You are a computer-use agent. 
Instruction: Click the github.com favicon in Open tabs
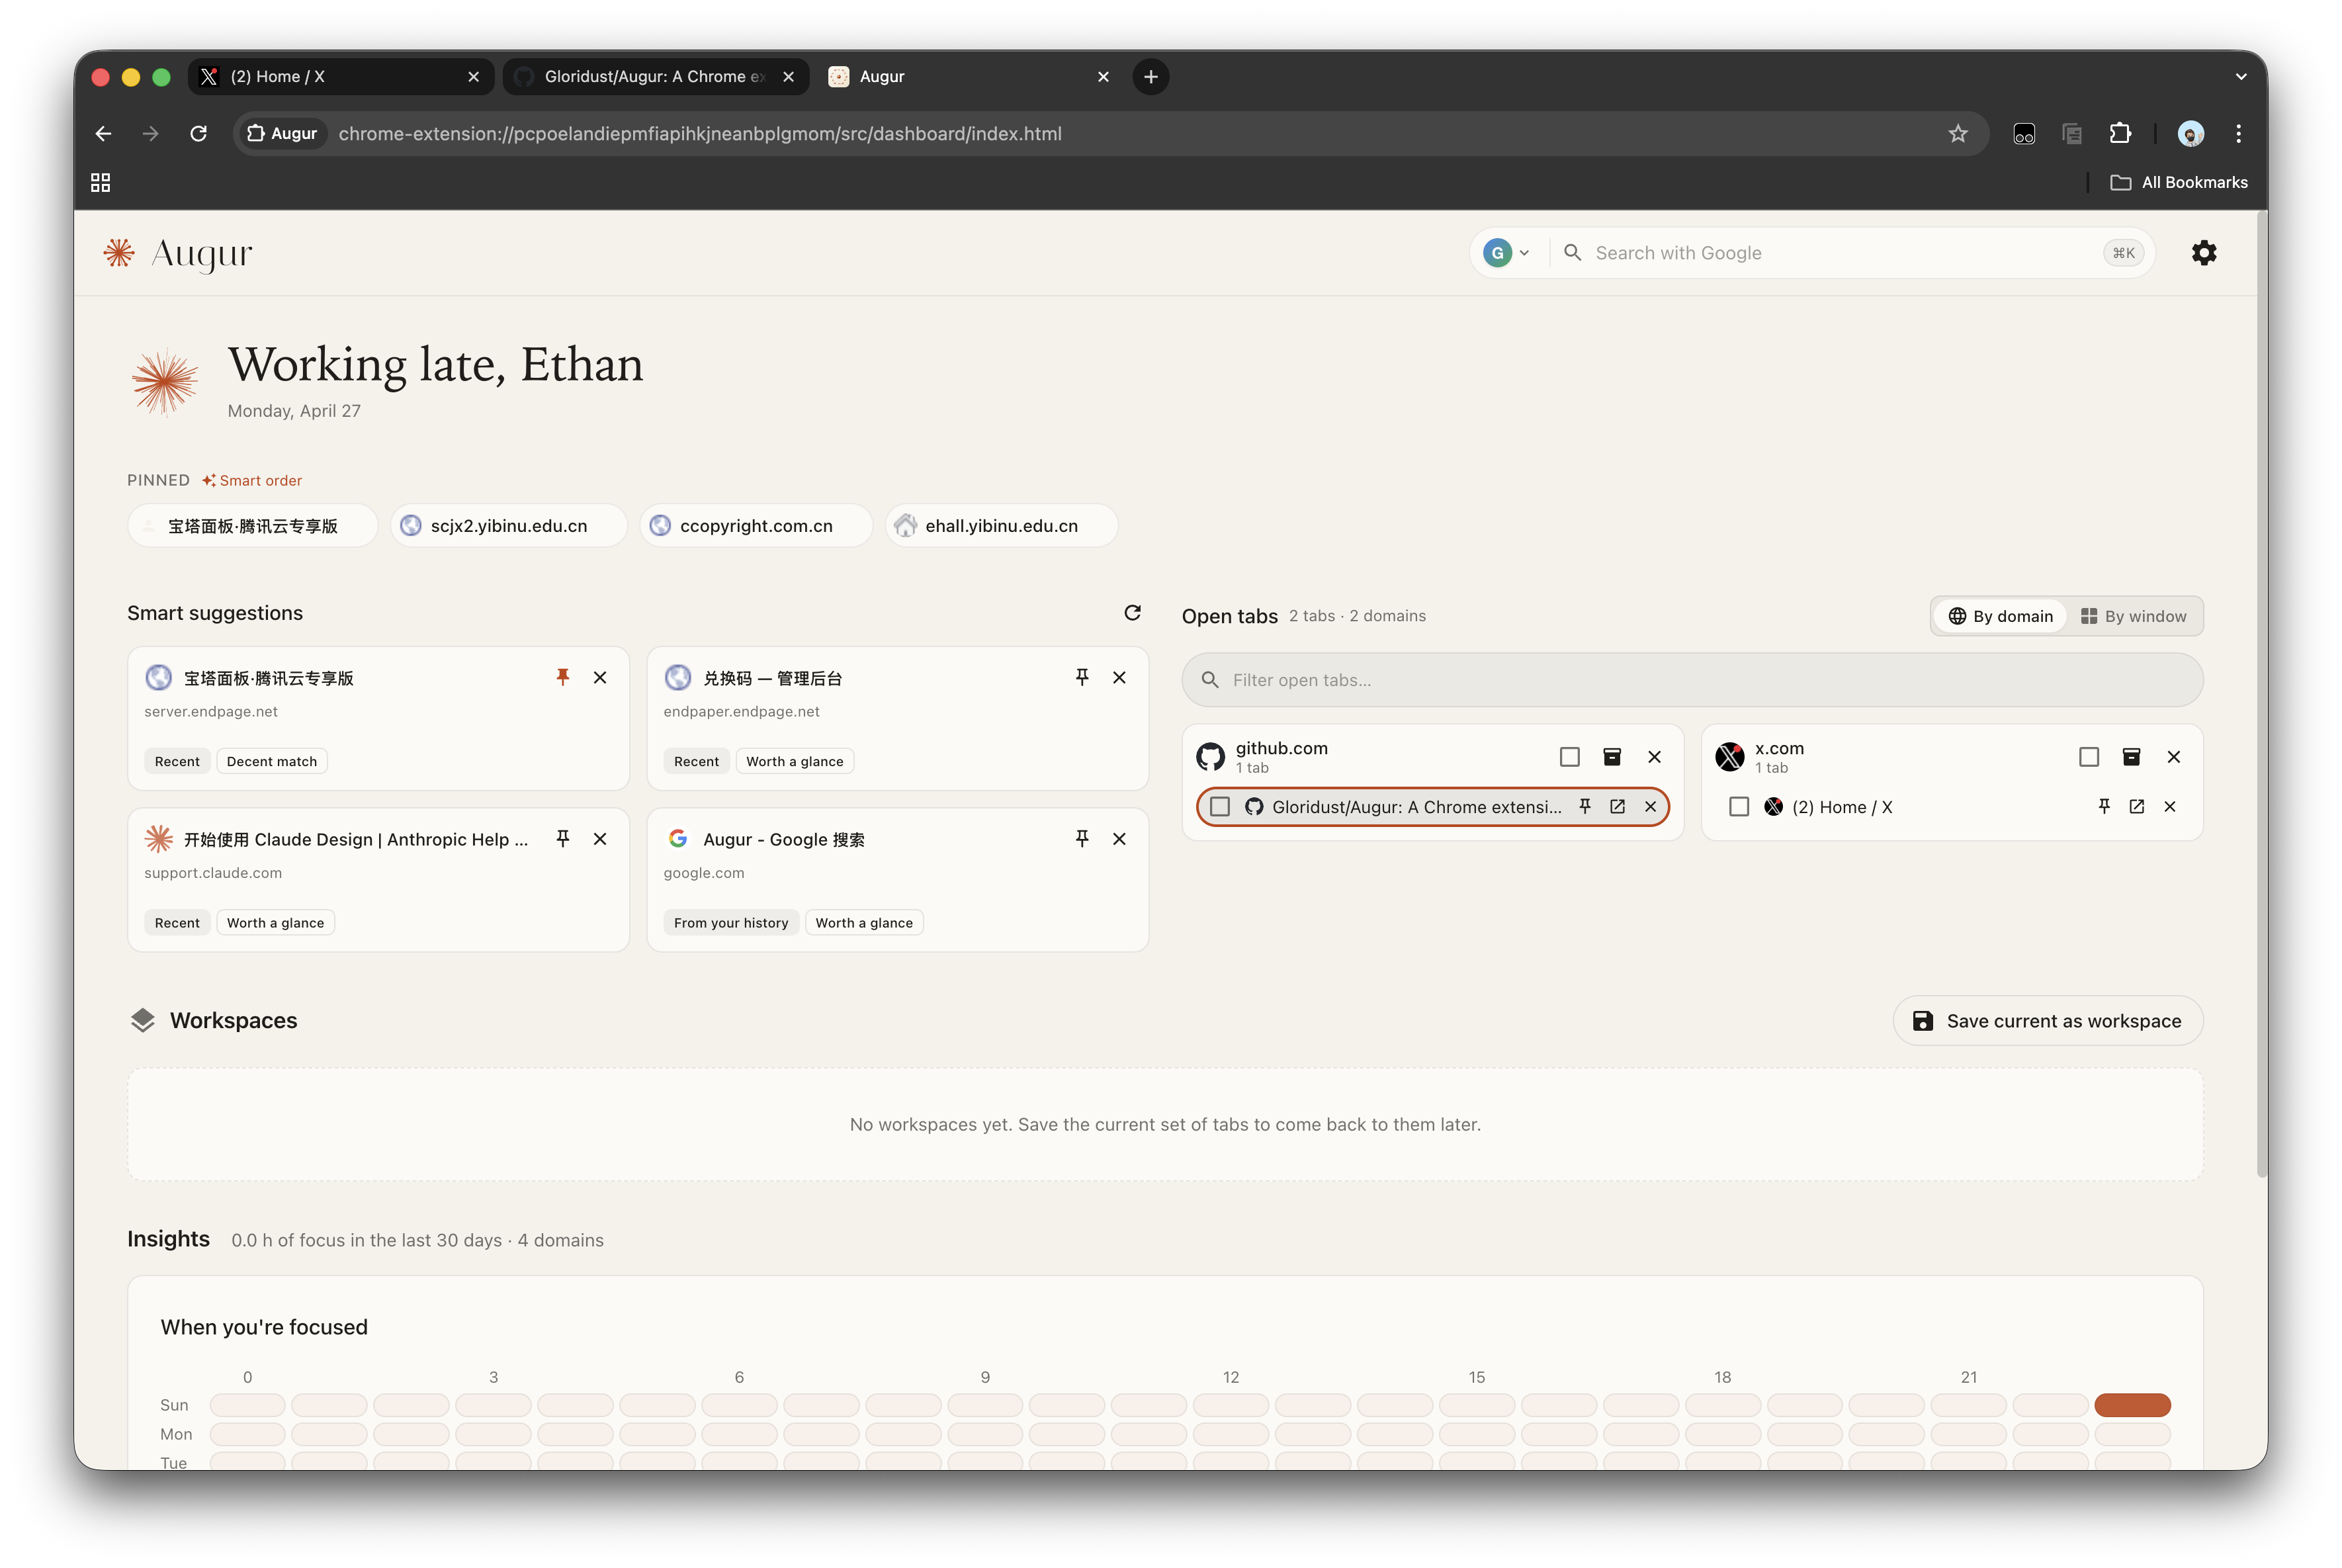tap(1210, 757)
